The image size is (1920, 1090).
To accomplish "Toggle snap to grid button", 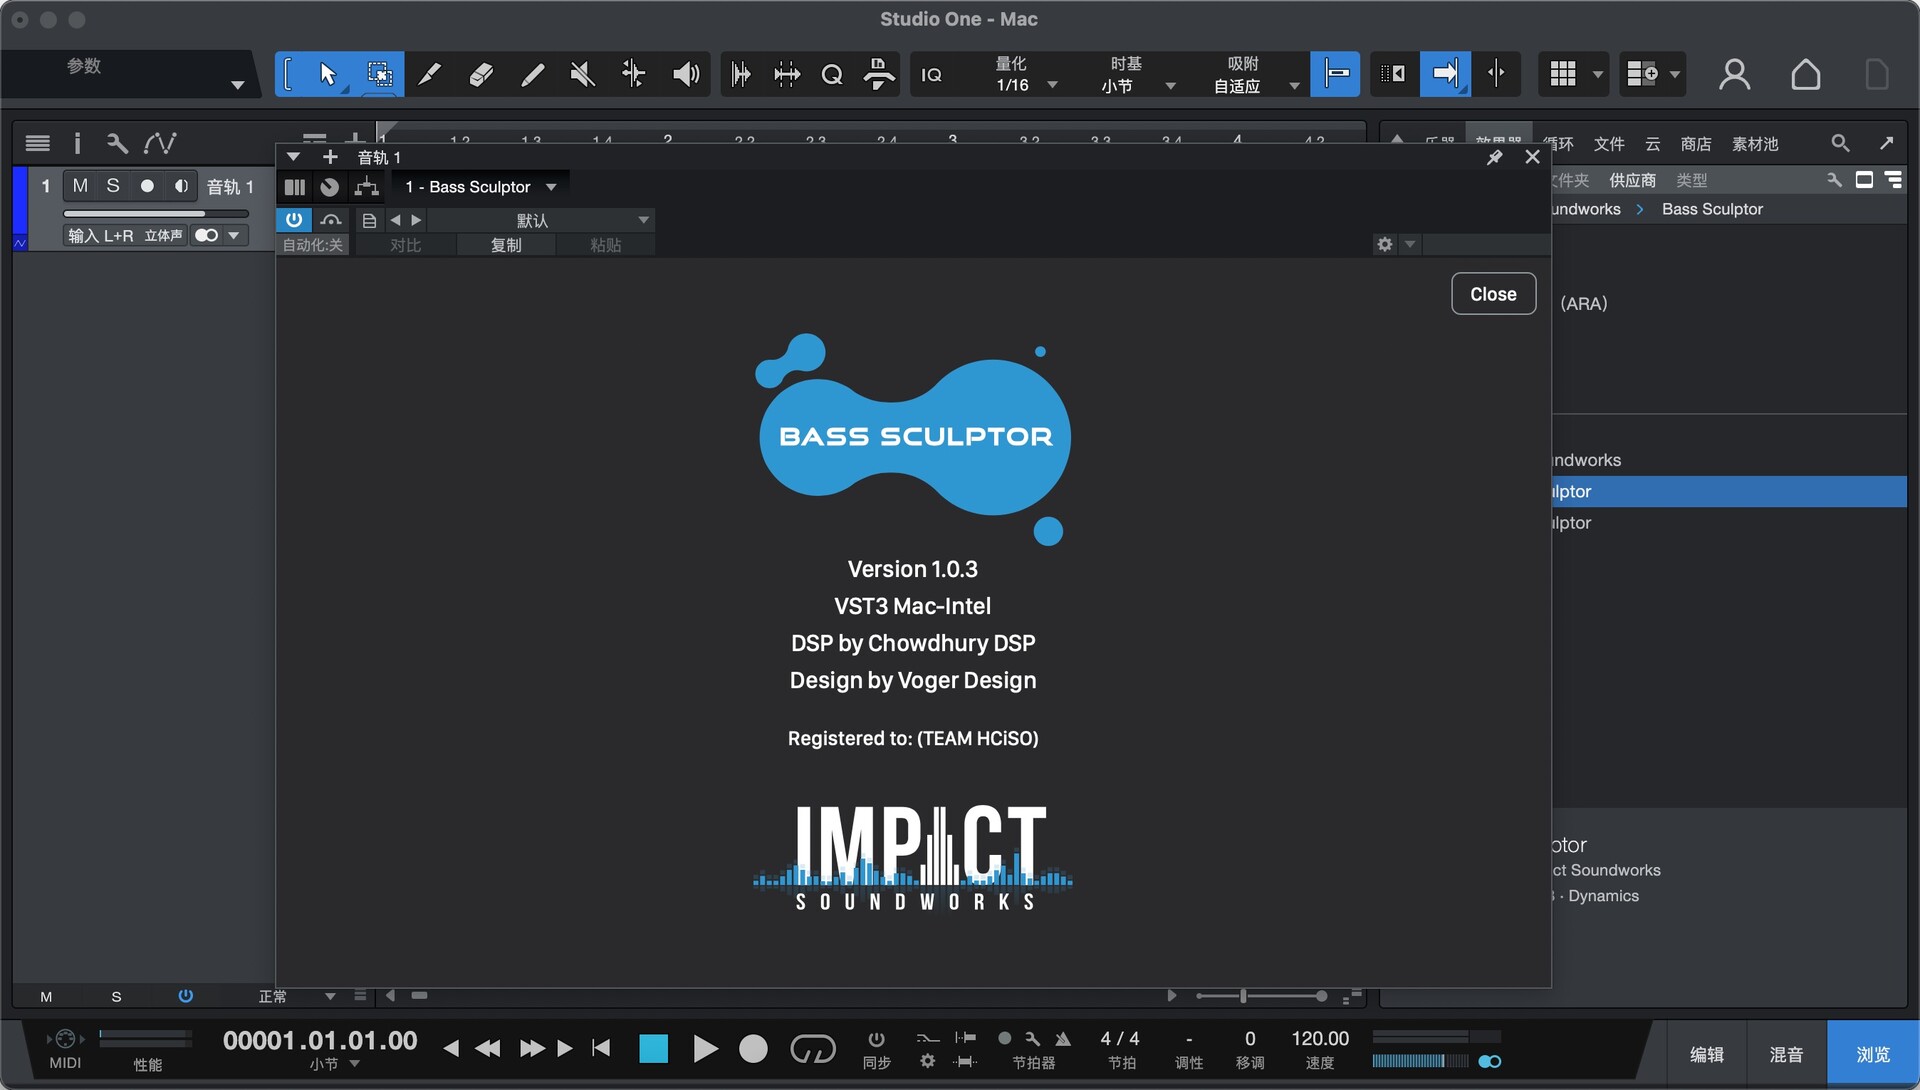I will click(x=1335, y=74).
